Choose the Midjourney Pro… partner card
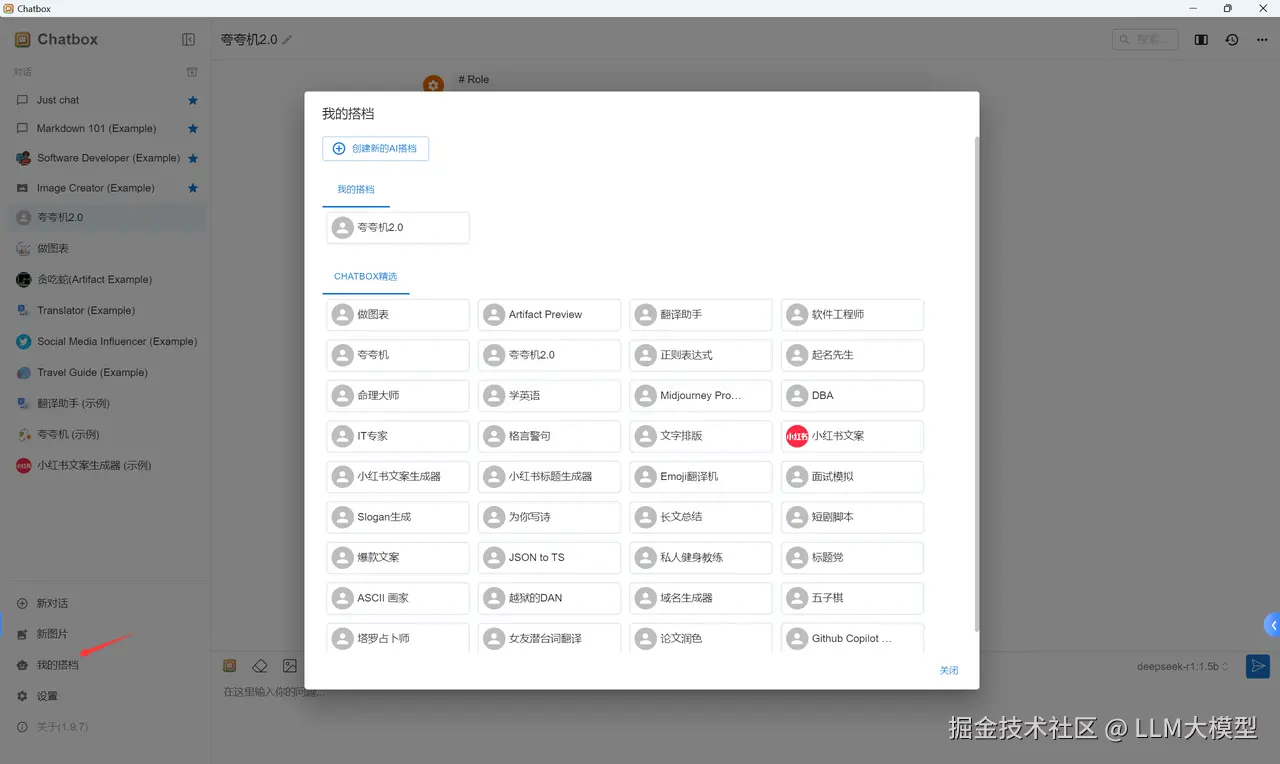Viewport: 1280px width, 764px height. tap(701, 395)
